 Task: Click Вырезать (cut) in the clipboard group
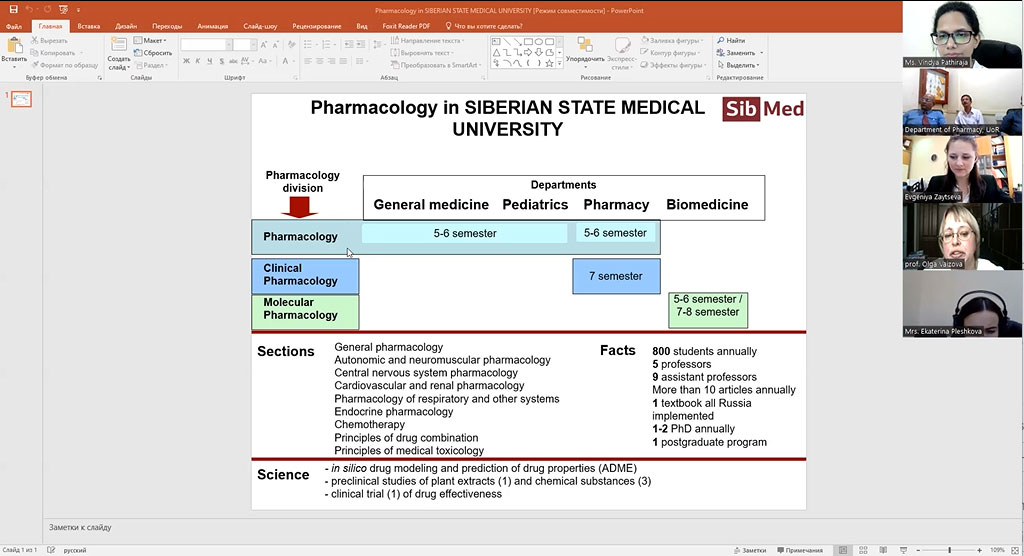[x=49, y=41]
